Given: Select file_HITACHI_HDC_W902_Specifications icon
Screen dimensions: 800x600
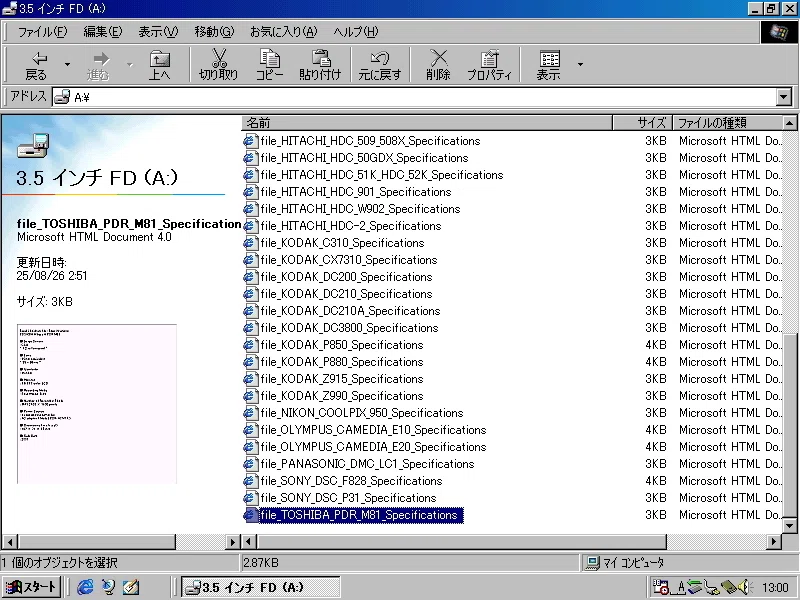Looking at the screenshot, I should (250, 209).
